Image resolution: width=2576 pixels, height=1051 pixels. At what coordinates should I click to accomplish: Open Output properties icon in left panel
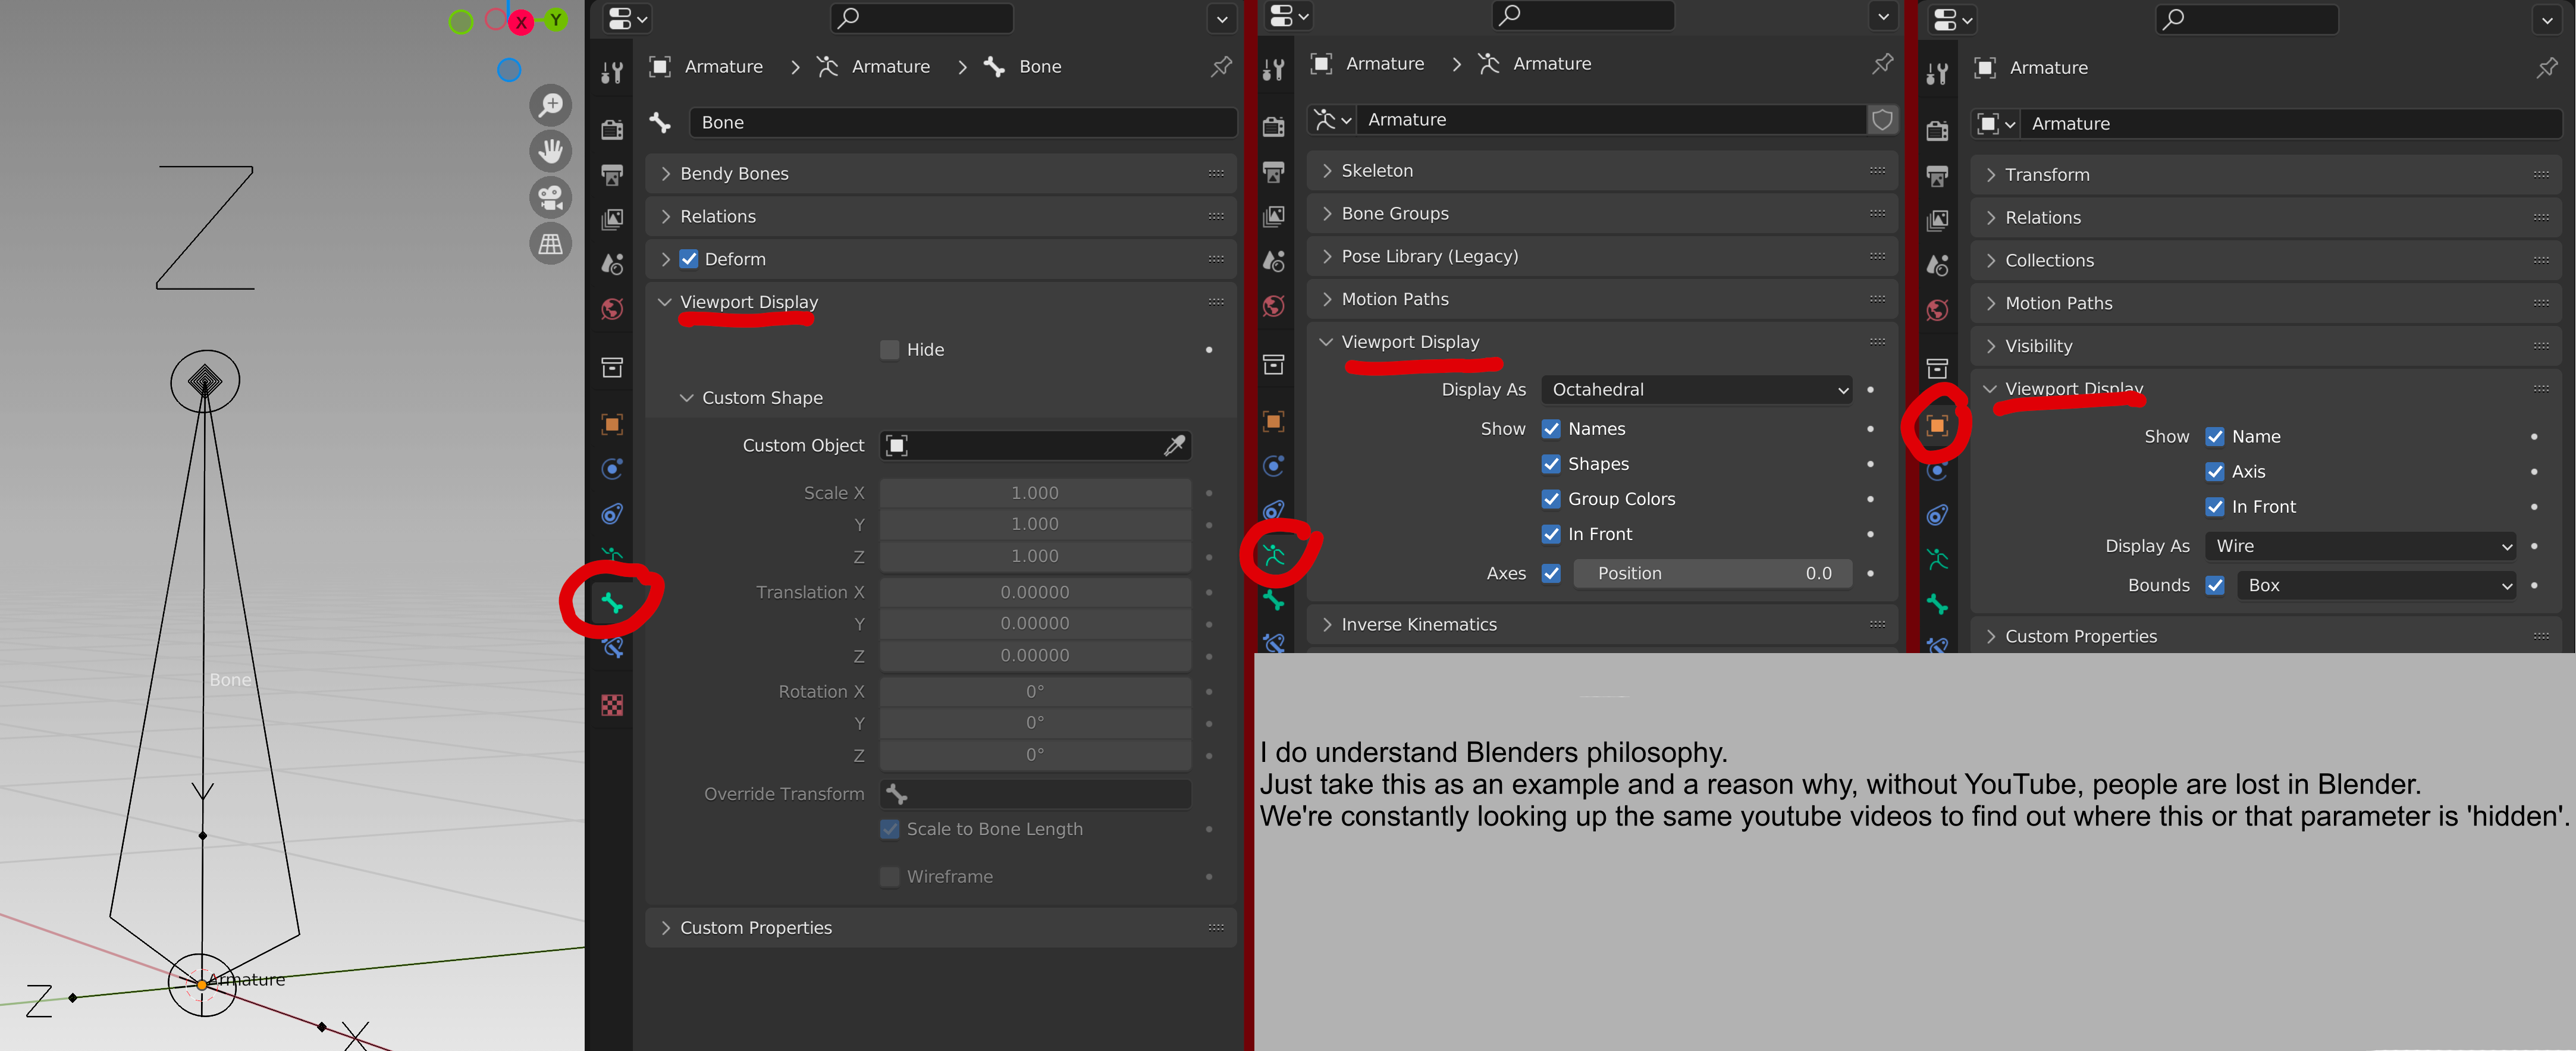612,175
